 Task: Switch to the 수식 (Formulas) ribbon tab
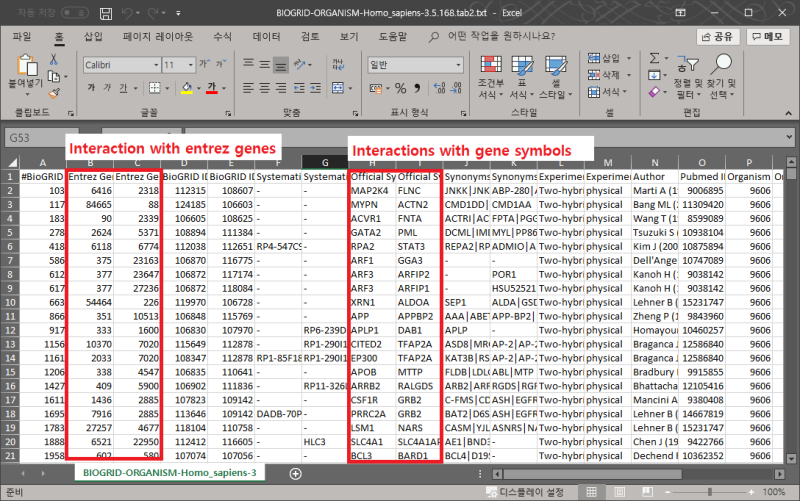(222, 37)
